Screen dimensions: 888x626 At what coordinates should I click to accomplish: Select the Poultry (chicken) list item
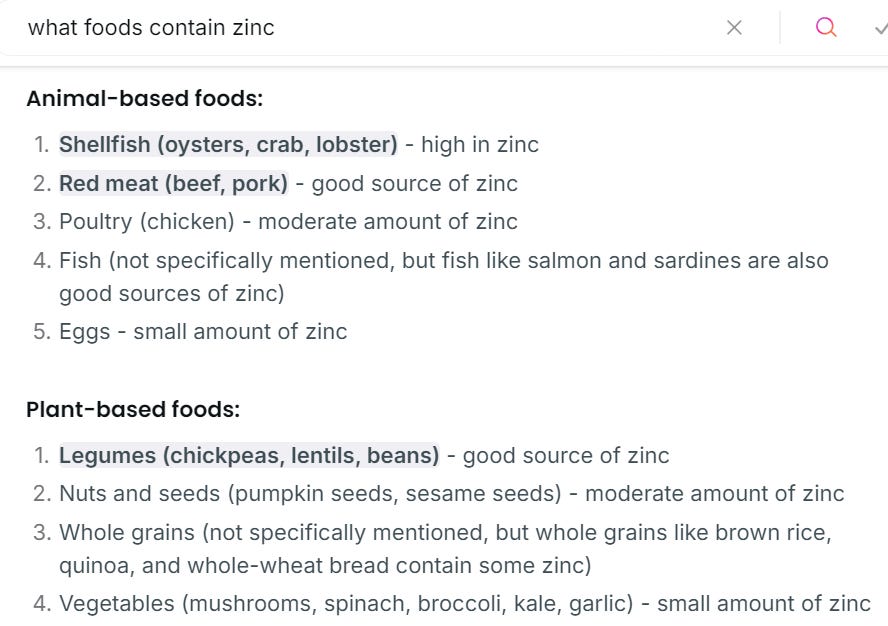point(148,222)
